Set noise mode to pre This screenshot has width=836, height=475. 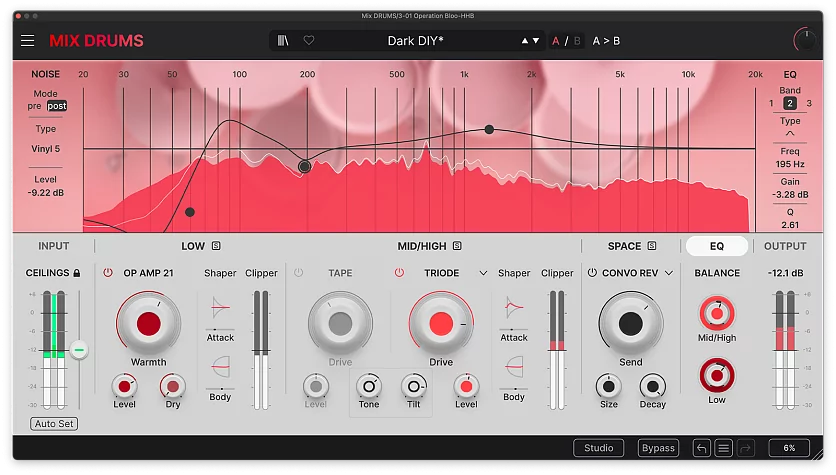[x=34, y=106]
